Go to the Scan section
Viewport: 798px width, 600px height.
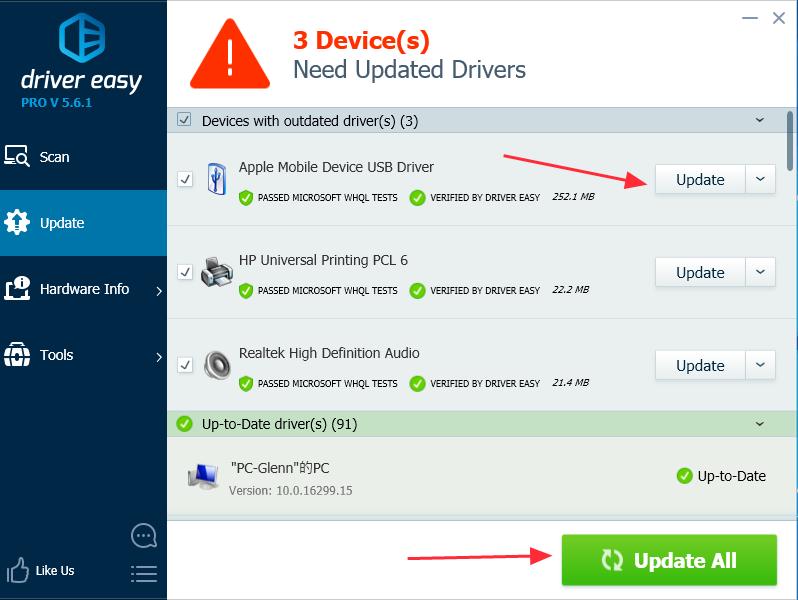(x=55, y=157)
